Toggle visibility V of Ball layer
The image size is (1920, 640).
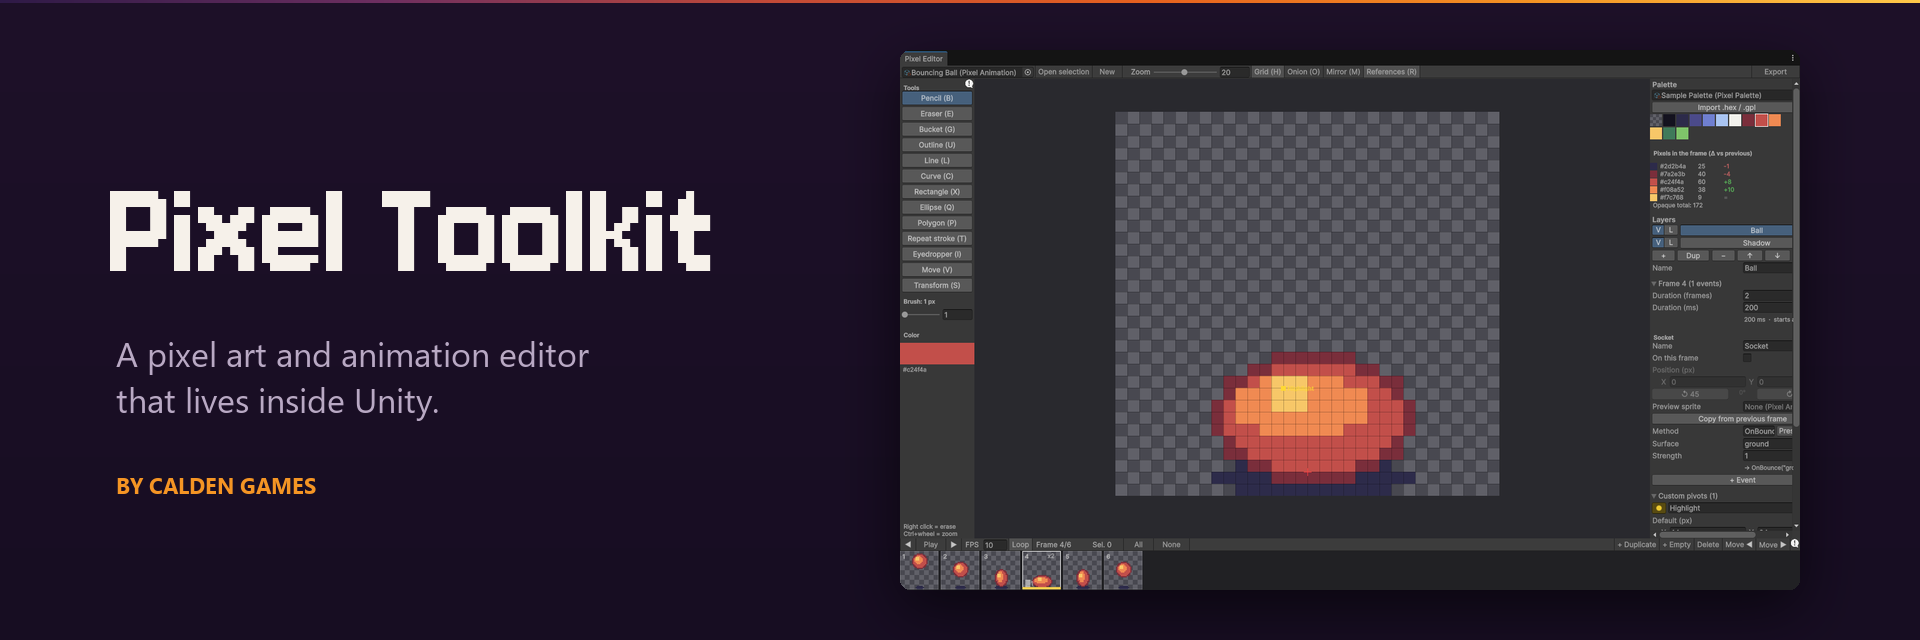pos(1658,231)
